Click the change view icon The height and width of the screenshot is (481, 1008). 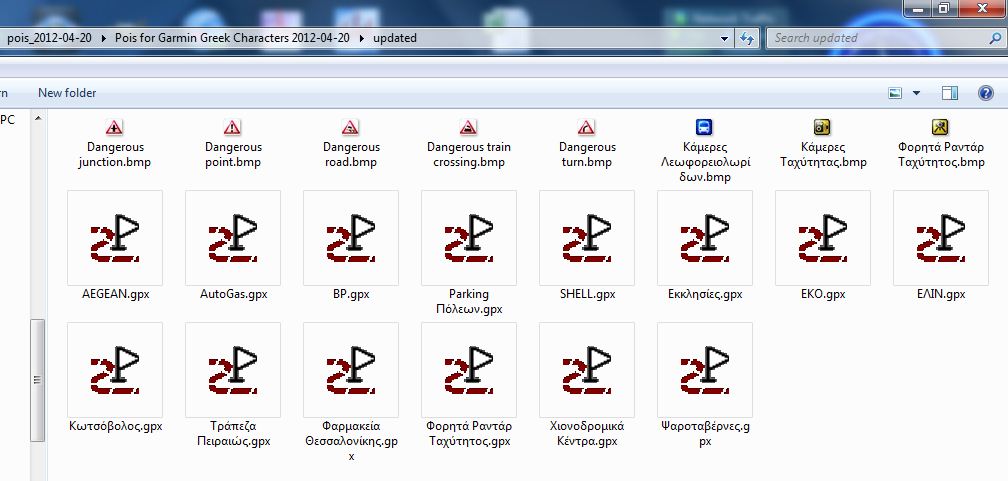click(896, 93)
